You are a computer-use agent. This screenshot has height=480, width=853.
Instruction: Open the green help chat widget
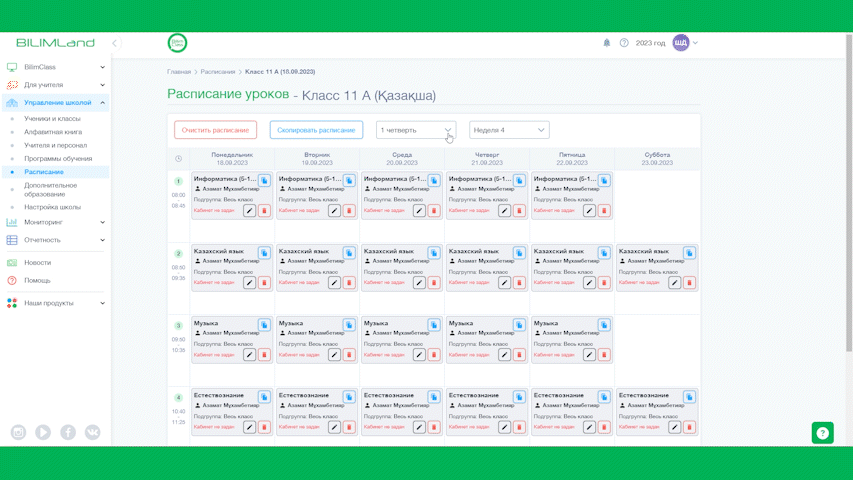click(823, 433)
